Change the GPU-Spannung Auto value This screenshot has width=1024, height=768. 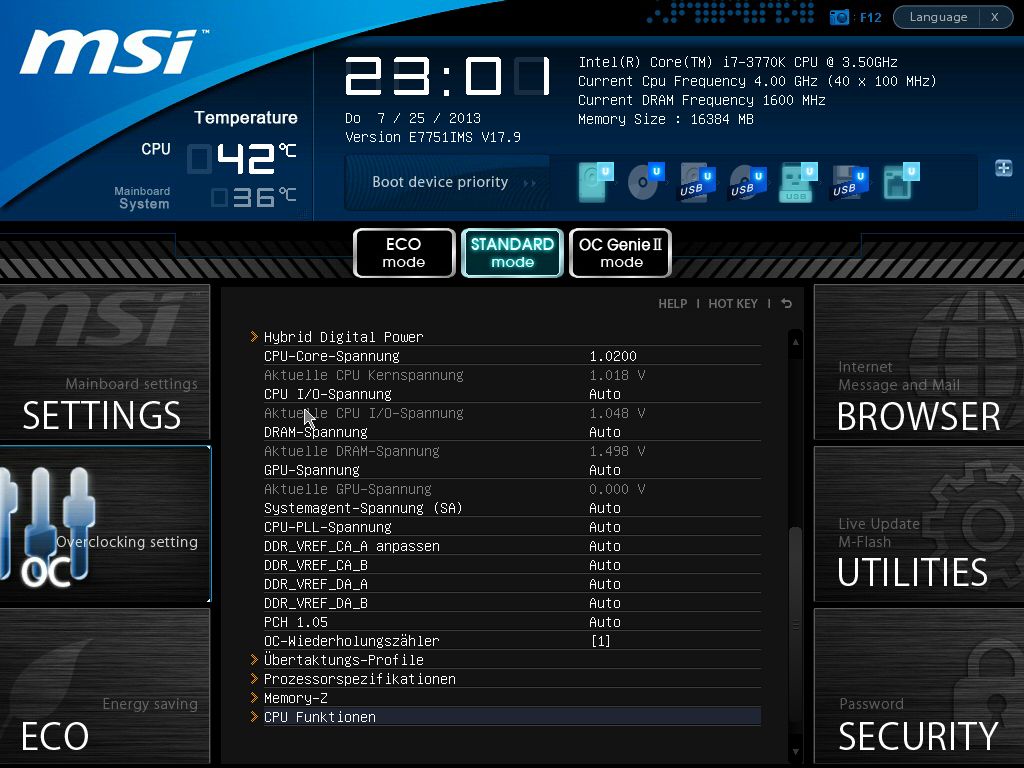point(605,470)
